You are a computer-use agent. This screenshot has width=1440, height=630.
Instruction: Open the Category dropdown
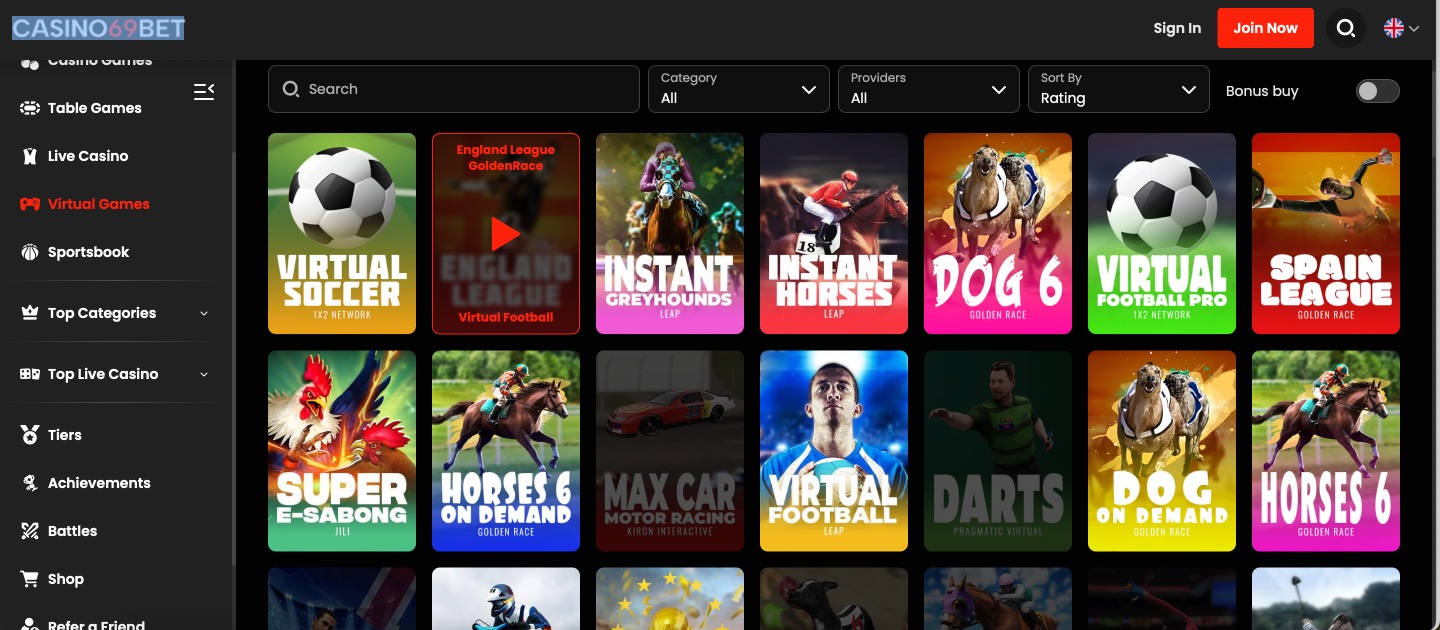pyautogui.click(x=738, y=89)
